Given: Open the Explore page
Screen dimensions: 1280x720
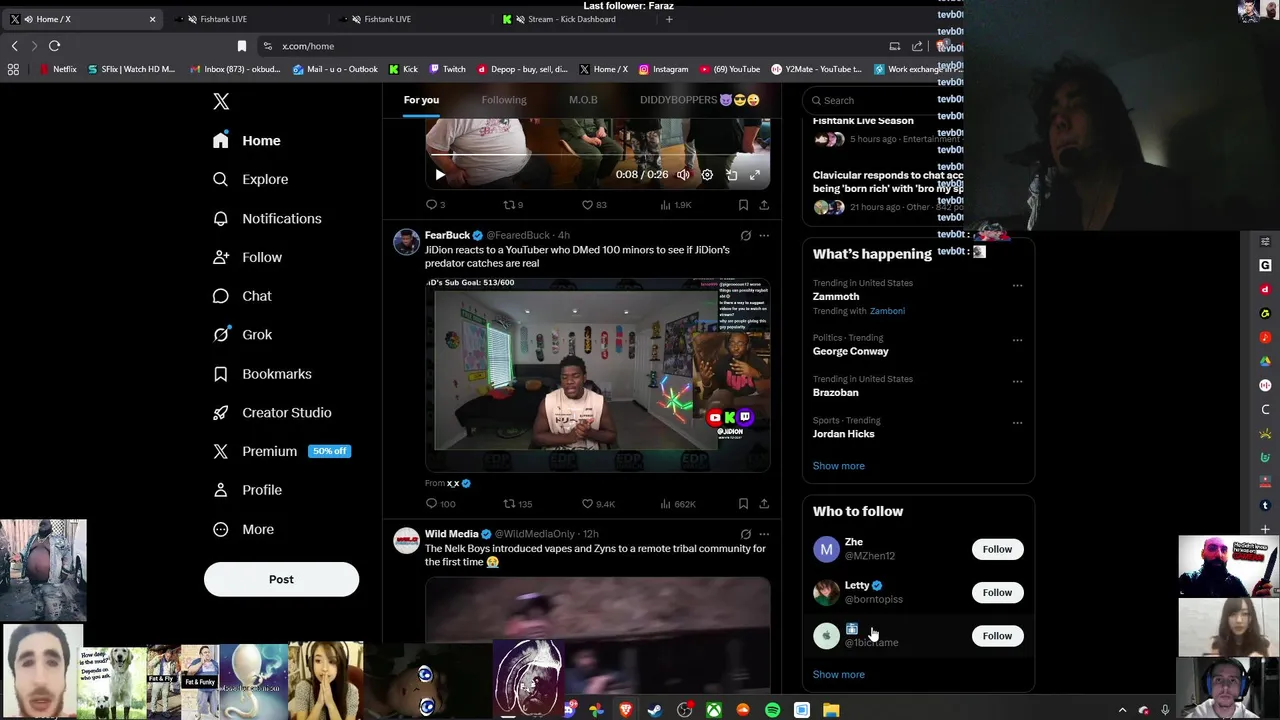Looking at the screenshot, I should pos(251,179).
